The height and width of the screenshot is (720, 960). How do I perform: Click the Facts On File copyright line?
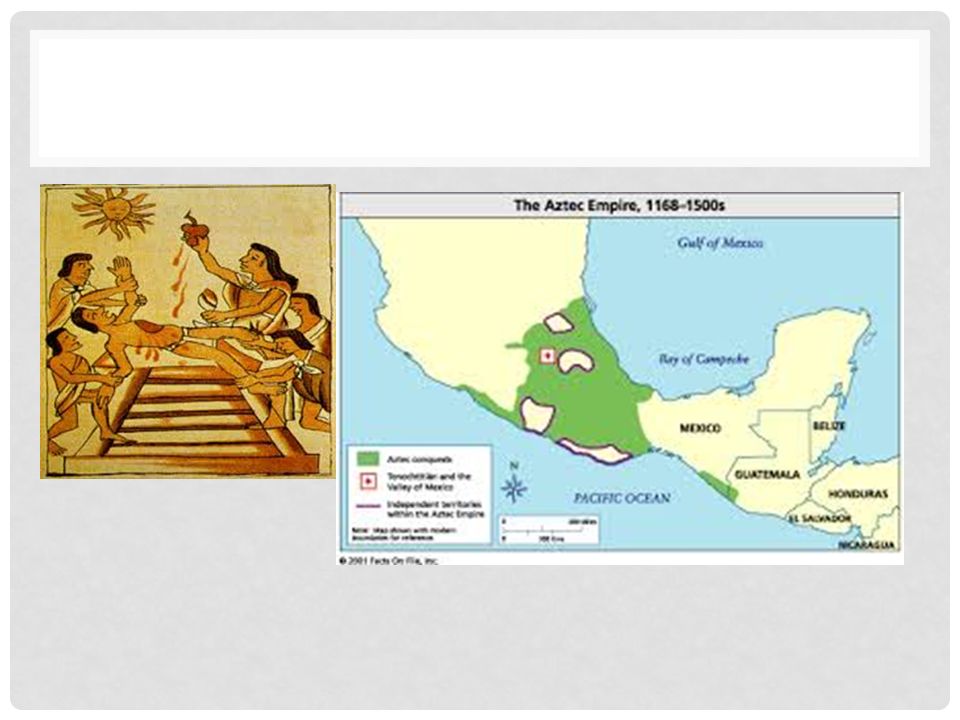tap(388, 561)
